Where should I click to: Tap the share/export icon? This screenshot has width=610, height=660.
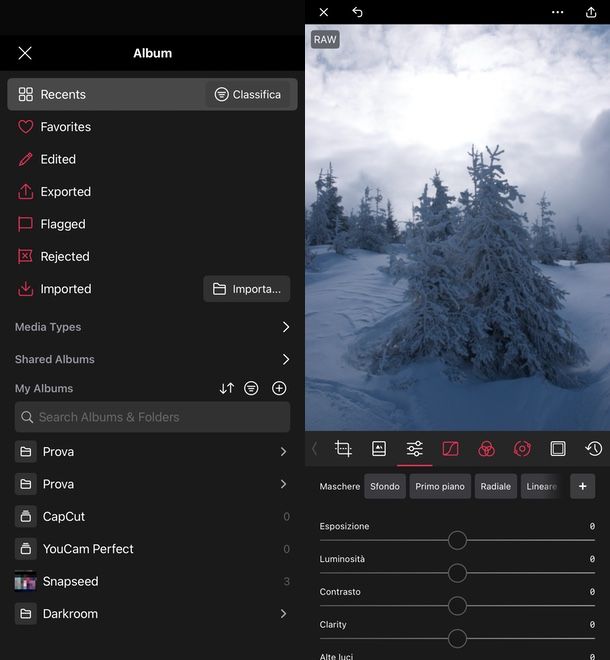(x=591, y=12)
